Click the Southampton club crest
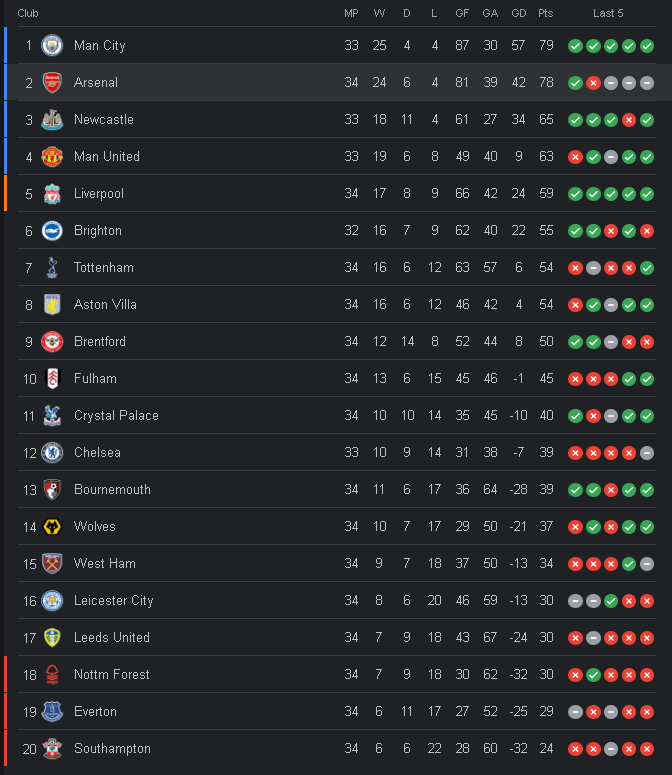Image resolution: width=672 pixels, height=775 pixels. click(x=52, y=748)
